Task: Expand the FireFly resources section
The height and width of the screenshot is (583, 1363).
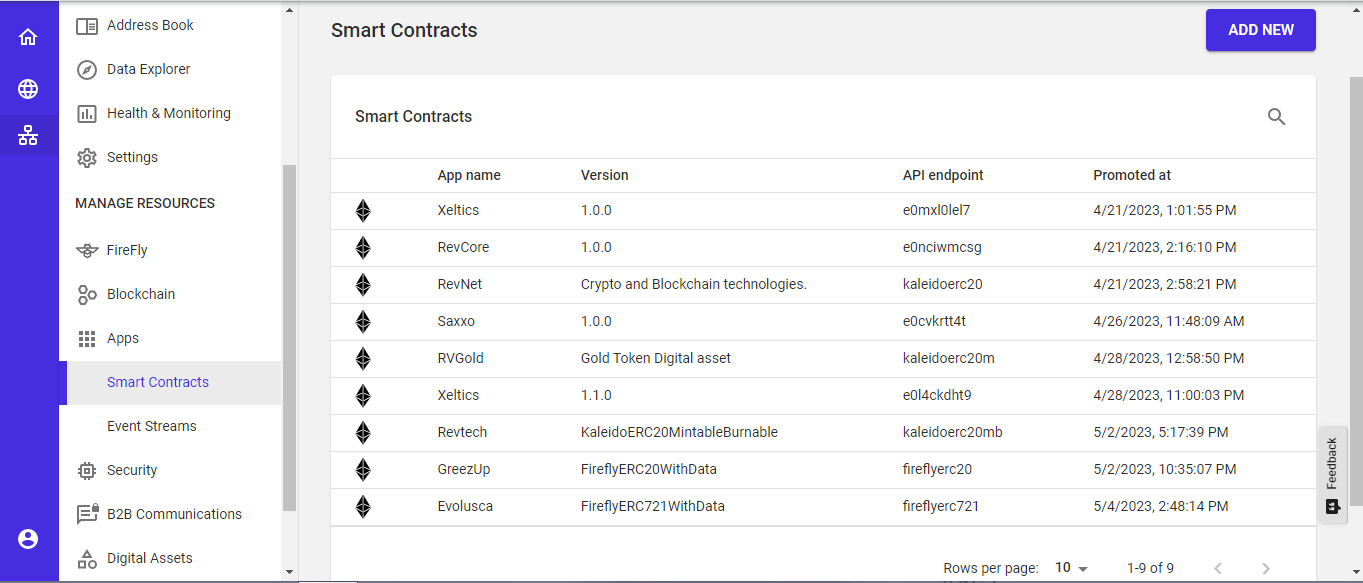Action: tap(127, 250)
